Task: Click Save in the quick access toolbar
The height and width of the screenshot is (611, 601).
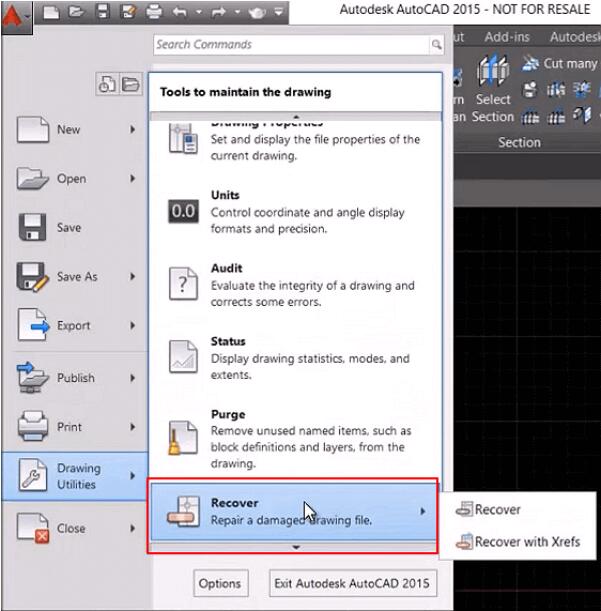Action: tap(103, 12)
